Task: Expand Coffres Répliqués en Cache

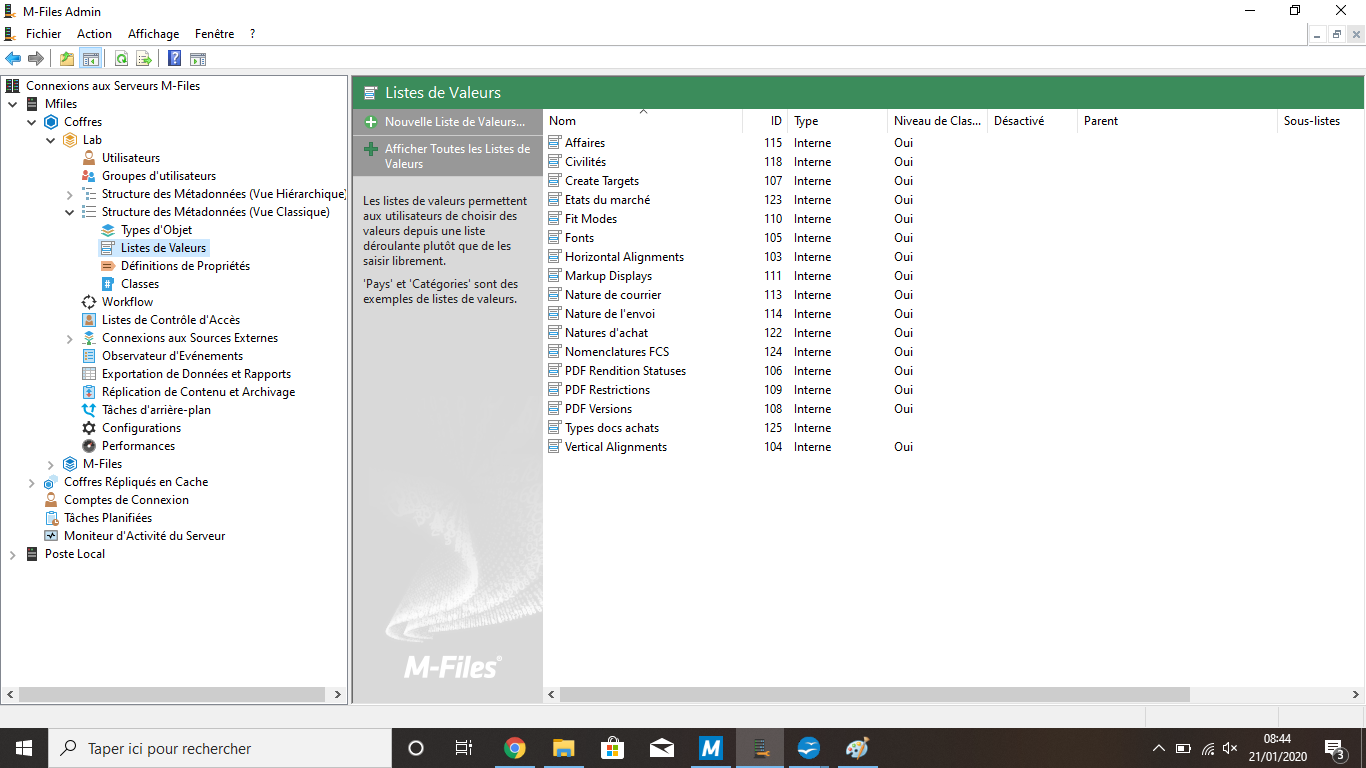Action: click(x=32, y=482)
